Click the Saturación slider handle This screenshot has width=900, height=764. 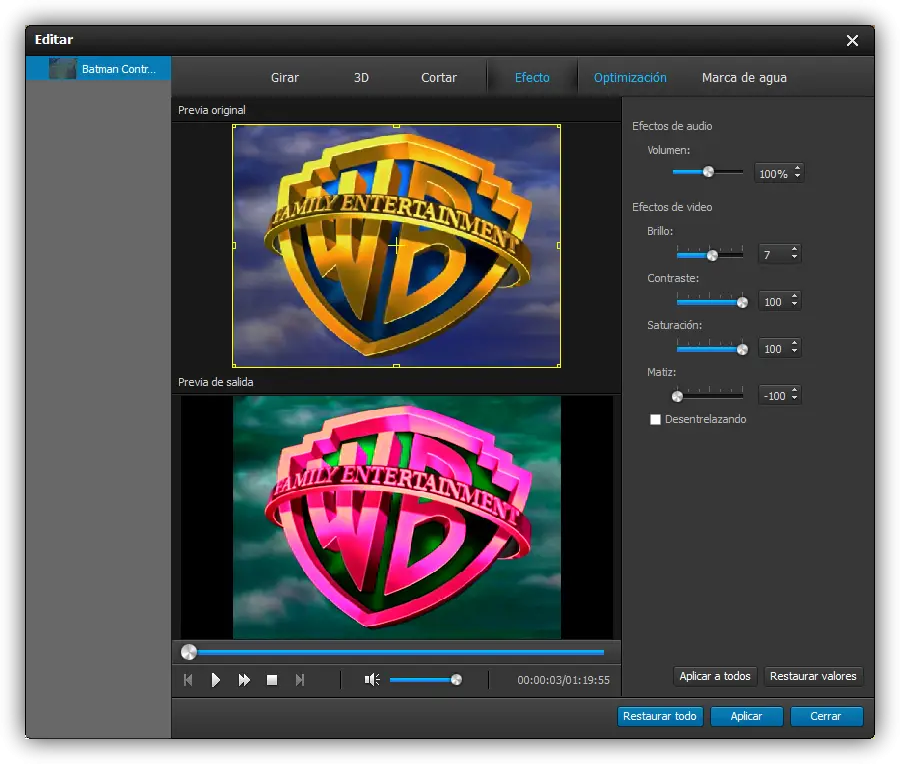(742, 350)
